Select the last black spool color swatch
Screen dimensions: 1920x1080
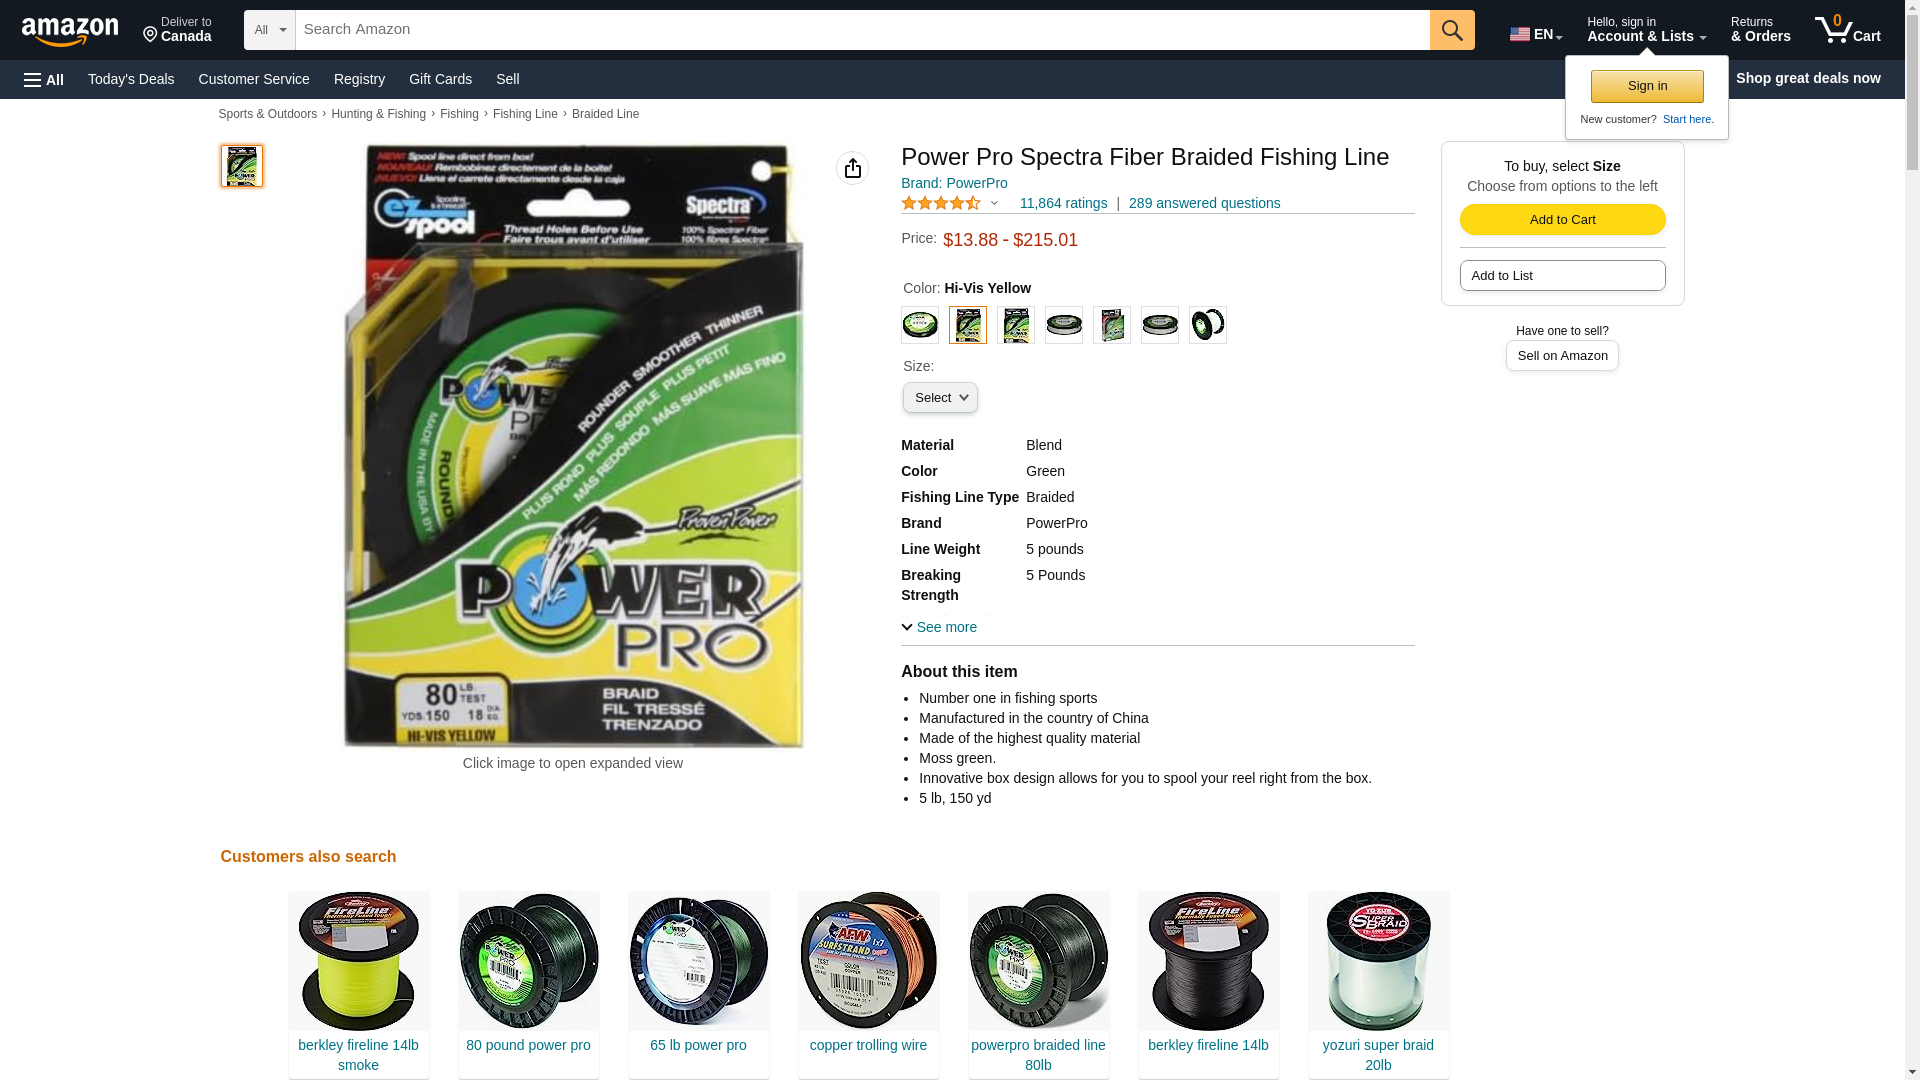1208,325
